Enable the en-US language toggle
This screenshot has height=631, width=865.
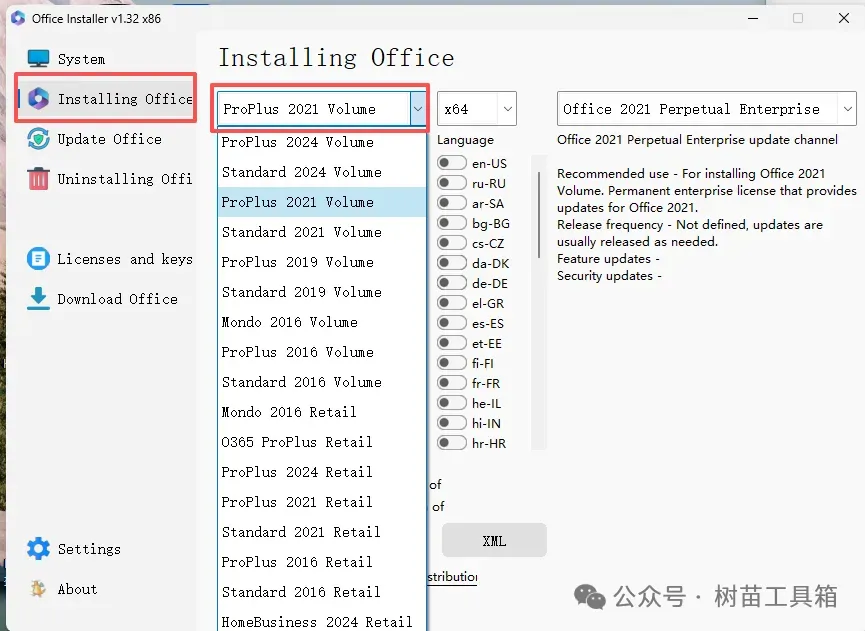(x=452, y=163)
